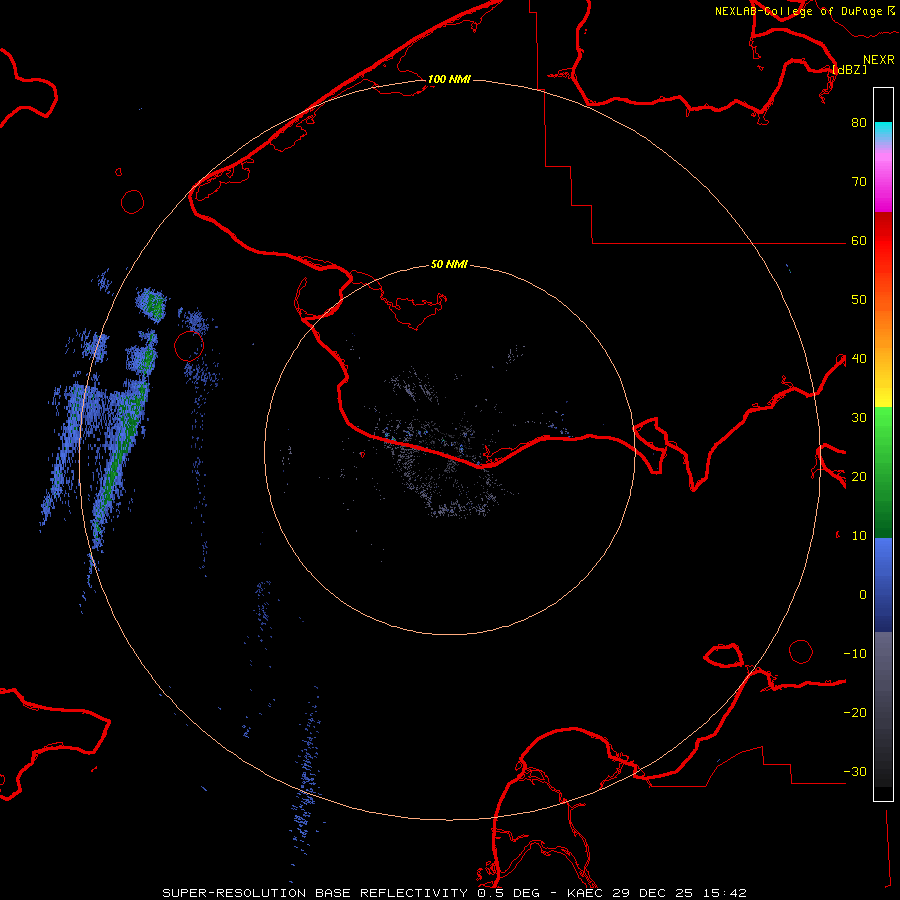
Task: Click the 70 value on color scale
Action: tap(859, 182)
